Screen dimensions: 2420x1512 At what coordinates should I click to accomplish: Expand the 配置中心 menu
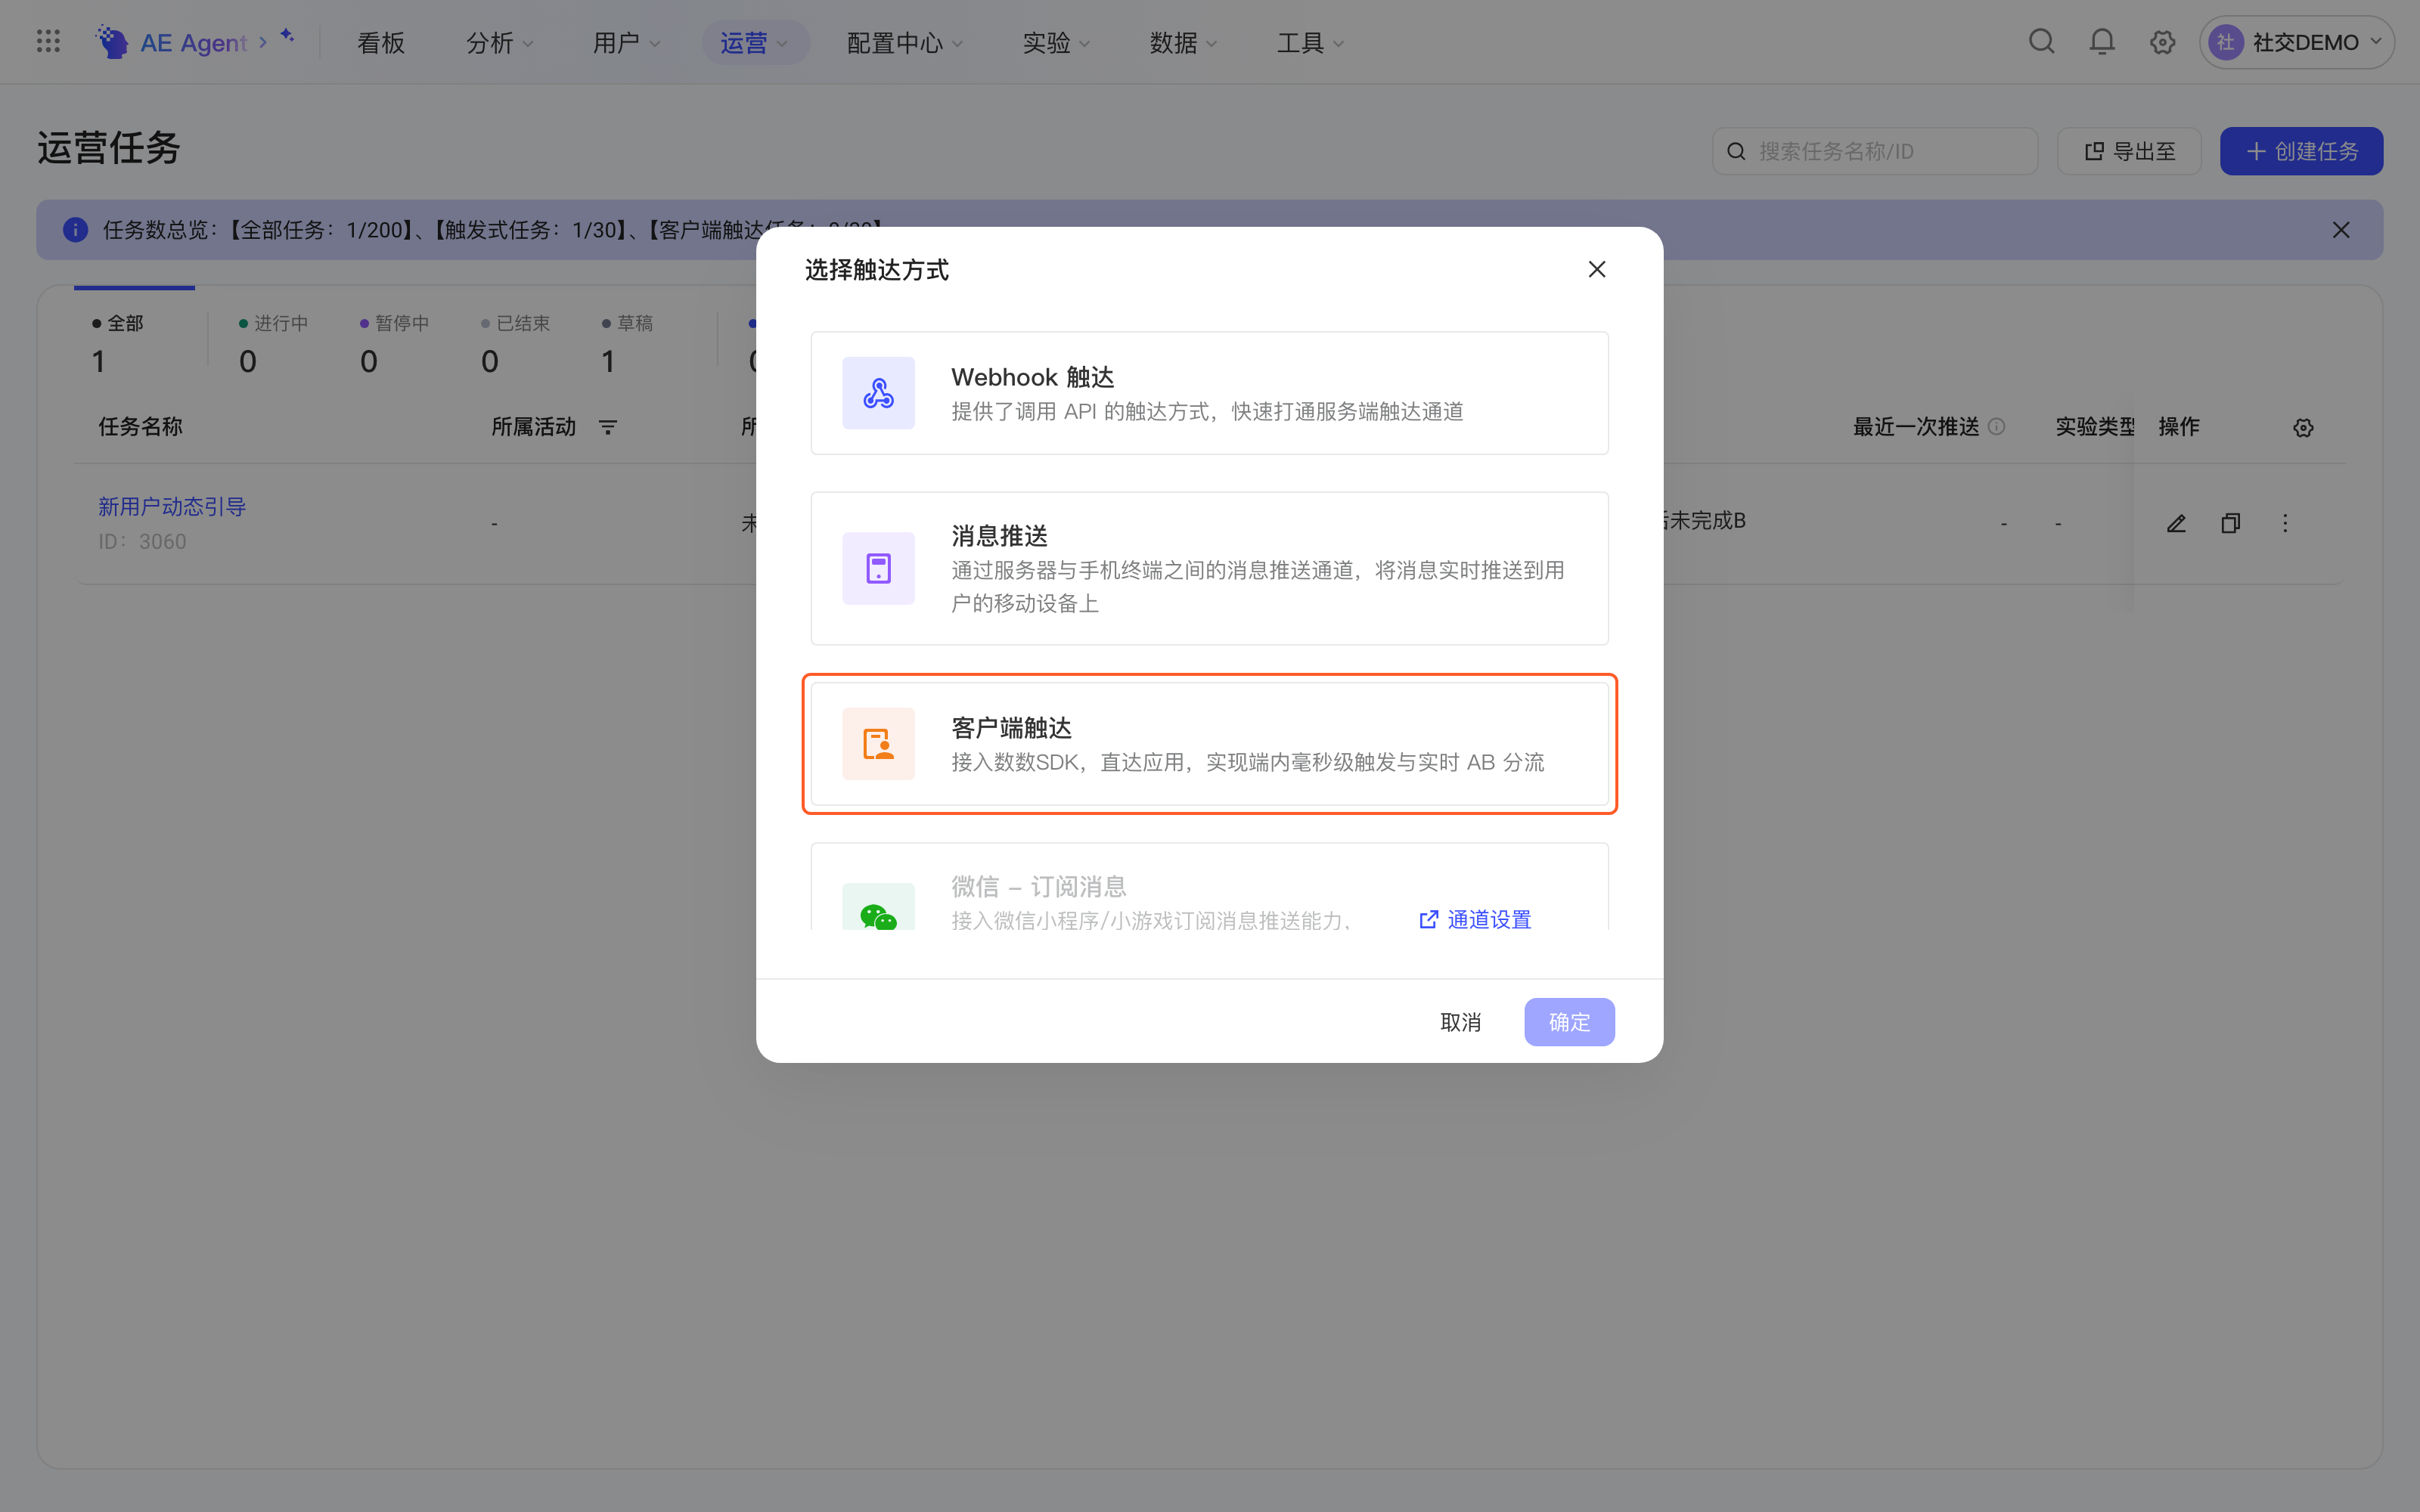tap(904, 42)
